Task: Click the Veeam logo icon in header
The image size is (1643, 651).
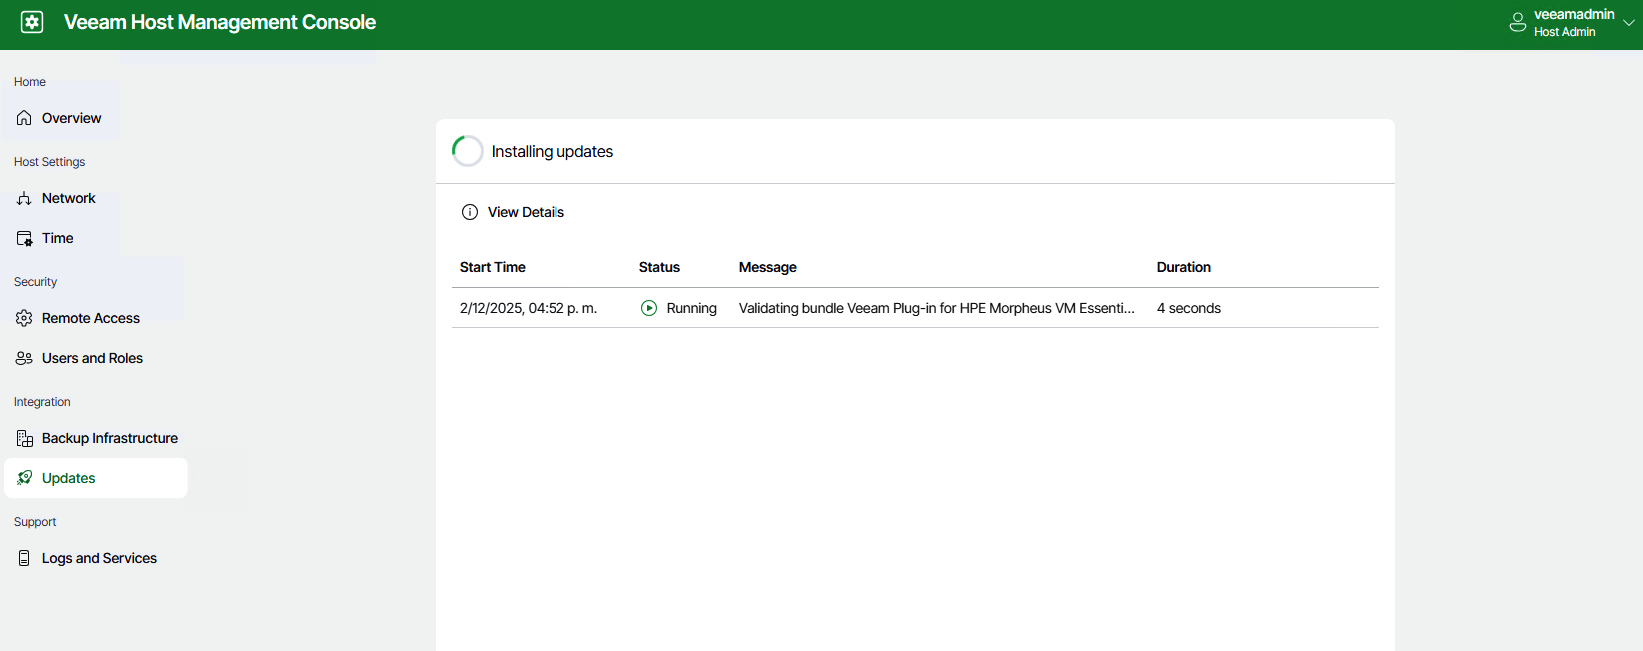Action: tap(32, 22)
